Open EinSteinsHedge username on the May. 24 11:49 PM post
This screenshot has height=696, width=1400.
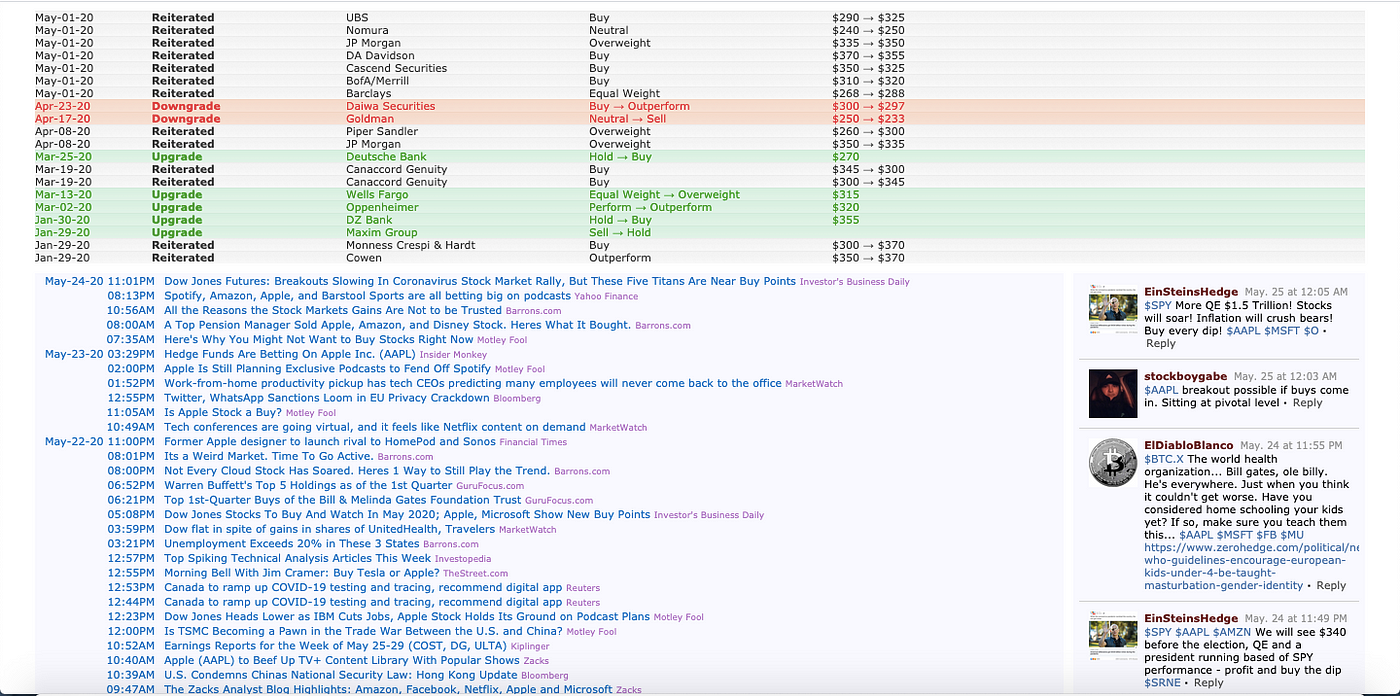click(x=1191, y=618)
